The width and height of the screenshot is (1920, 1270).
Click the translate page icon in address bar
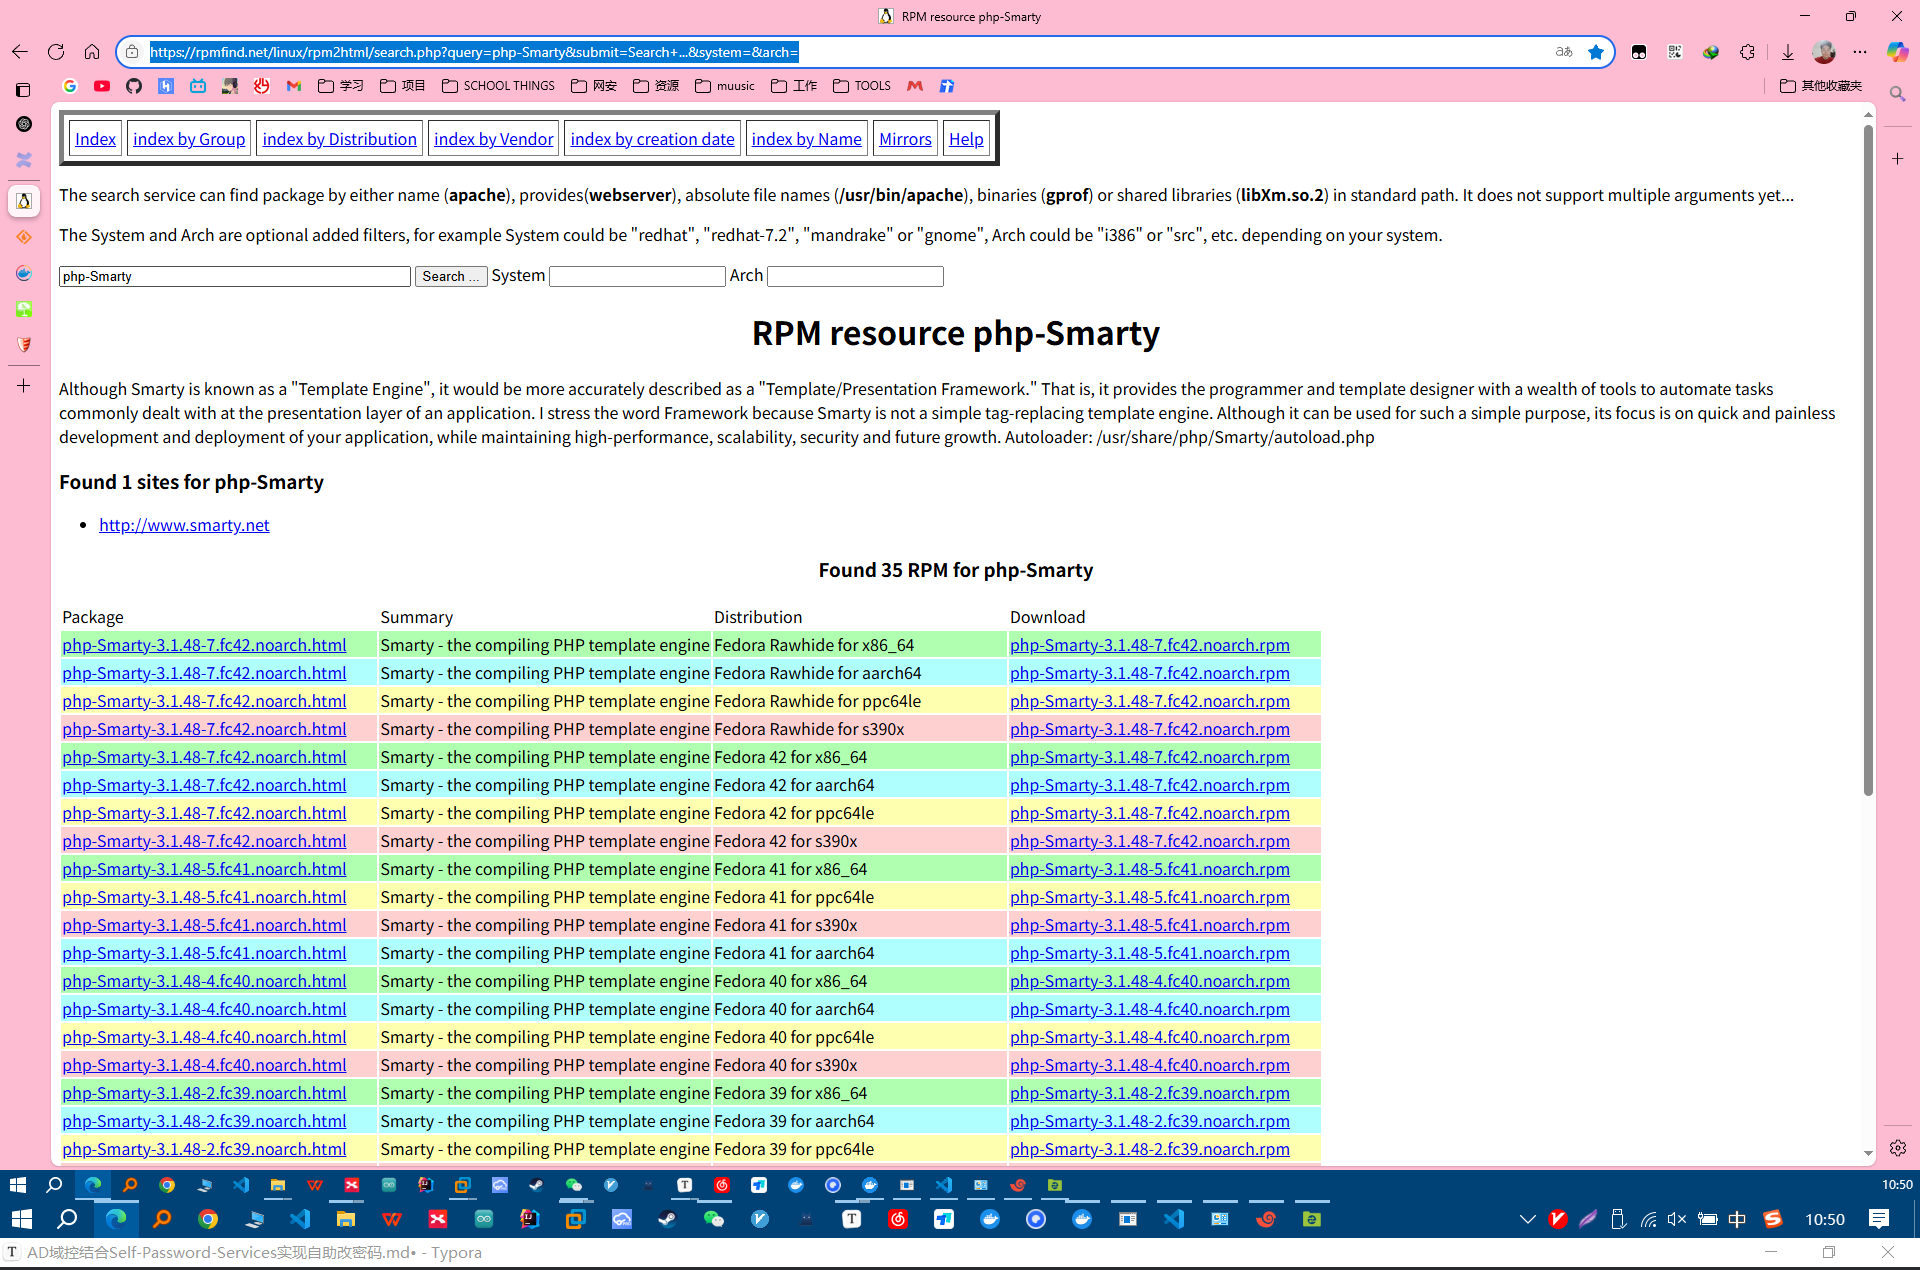(x=1563, y=52)
